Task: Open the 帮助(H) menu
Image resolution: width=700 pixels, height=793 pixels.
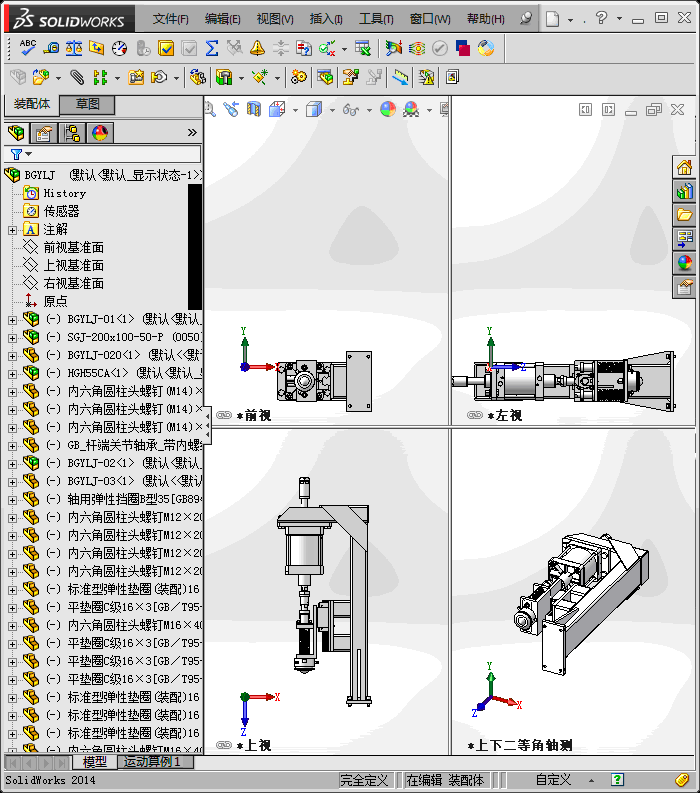Action: point(486,19)
